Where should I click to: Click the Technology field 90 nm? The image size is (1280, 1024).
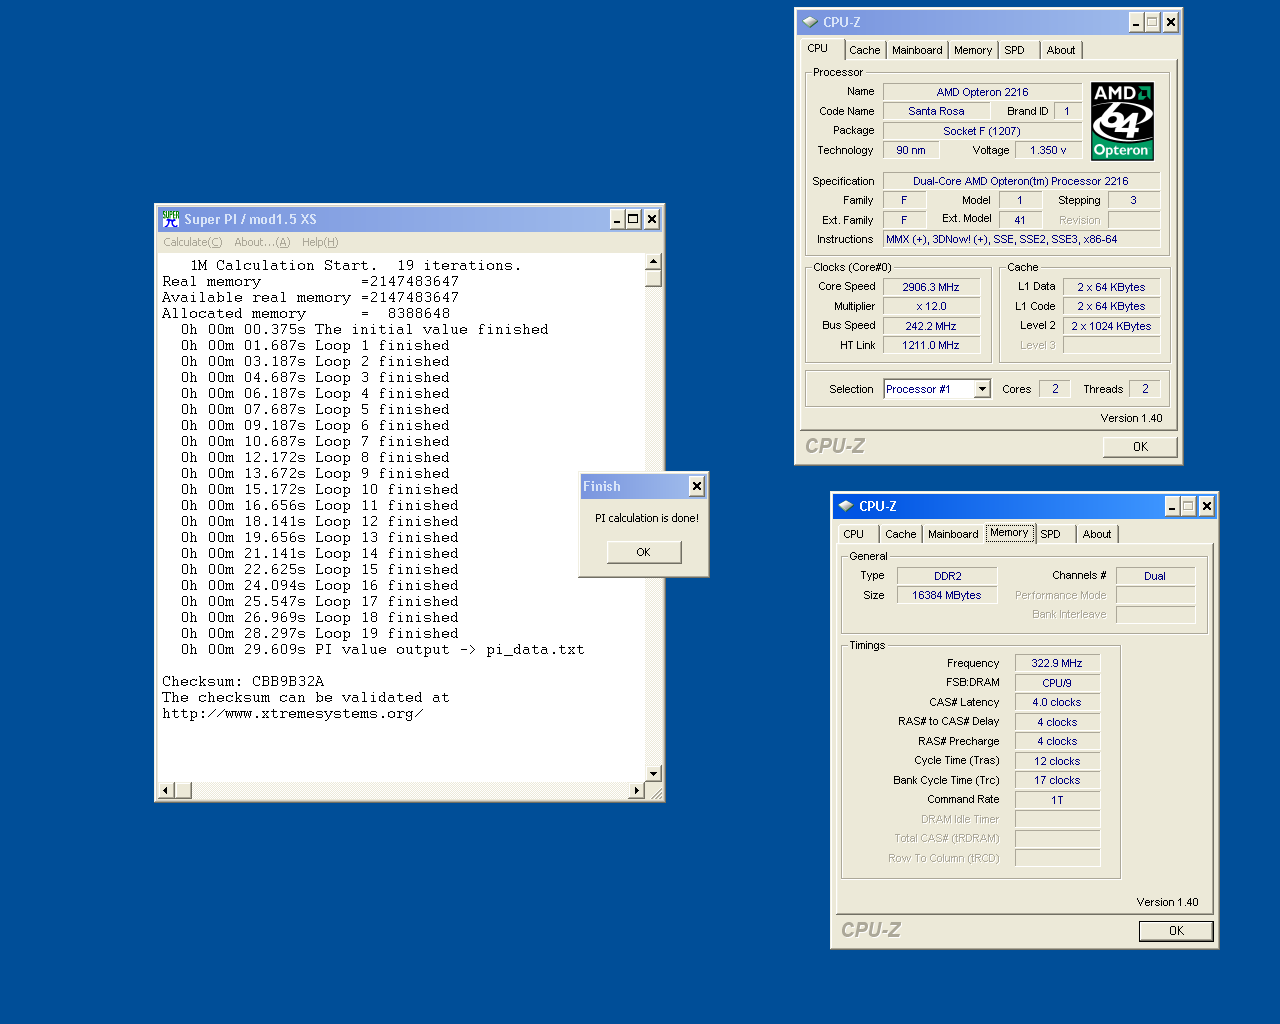pos(911,150)
